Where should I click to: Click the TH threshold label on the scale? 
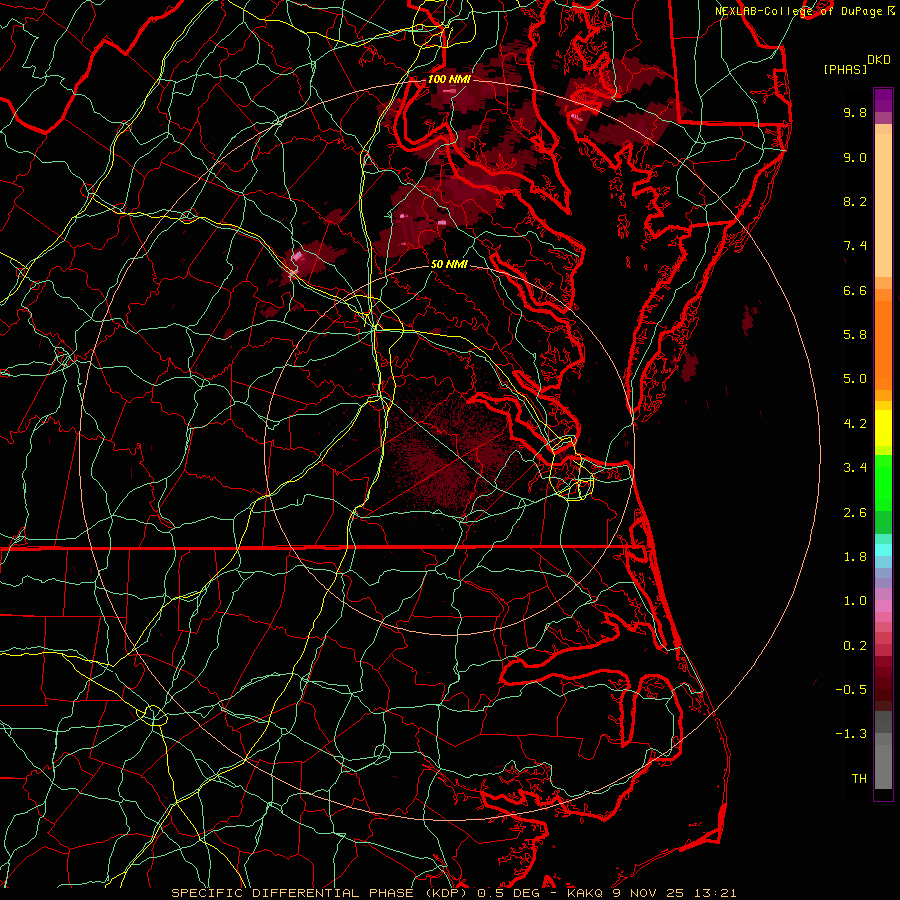(859, 779)
